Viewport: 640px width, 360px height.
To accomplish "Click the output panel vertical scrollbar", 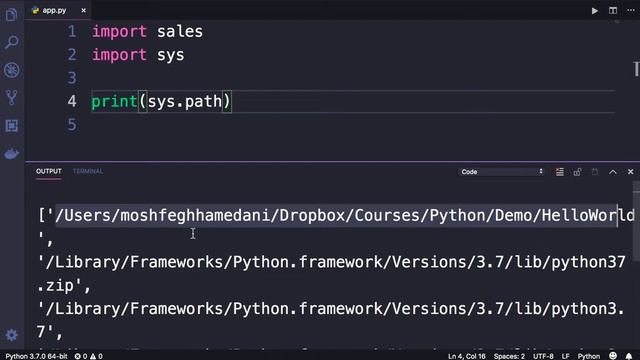I will (x=636, y=220).
